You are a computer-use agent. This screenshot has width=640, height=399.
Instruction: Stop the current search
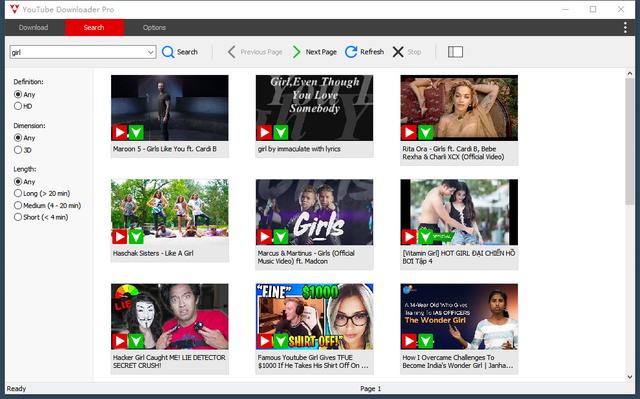coord(407,52)
